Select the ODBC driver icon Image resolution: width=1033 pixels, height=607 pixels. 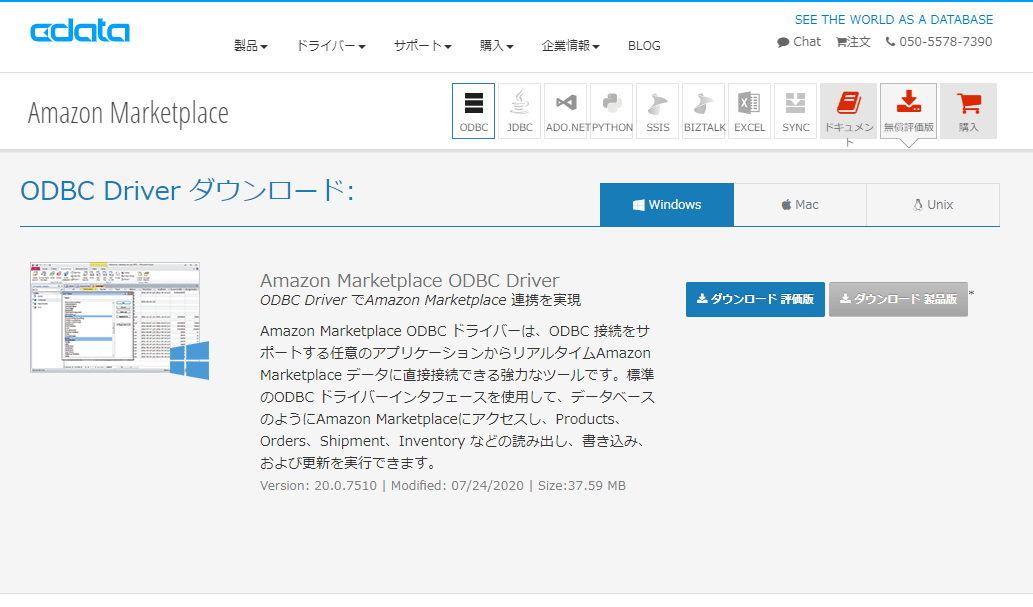click(x=473, y=111)
